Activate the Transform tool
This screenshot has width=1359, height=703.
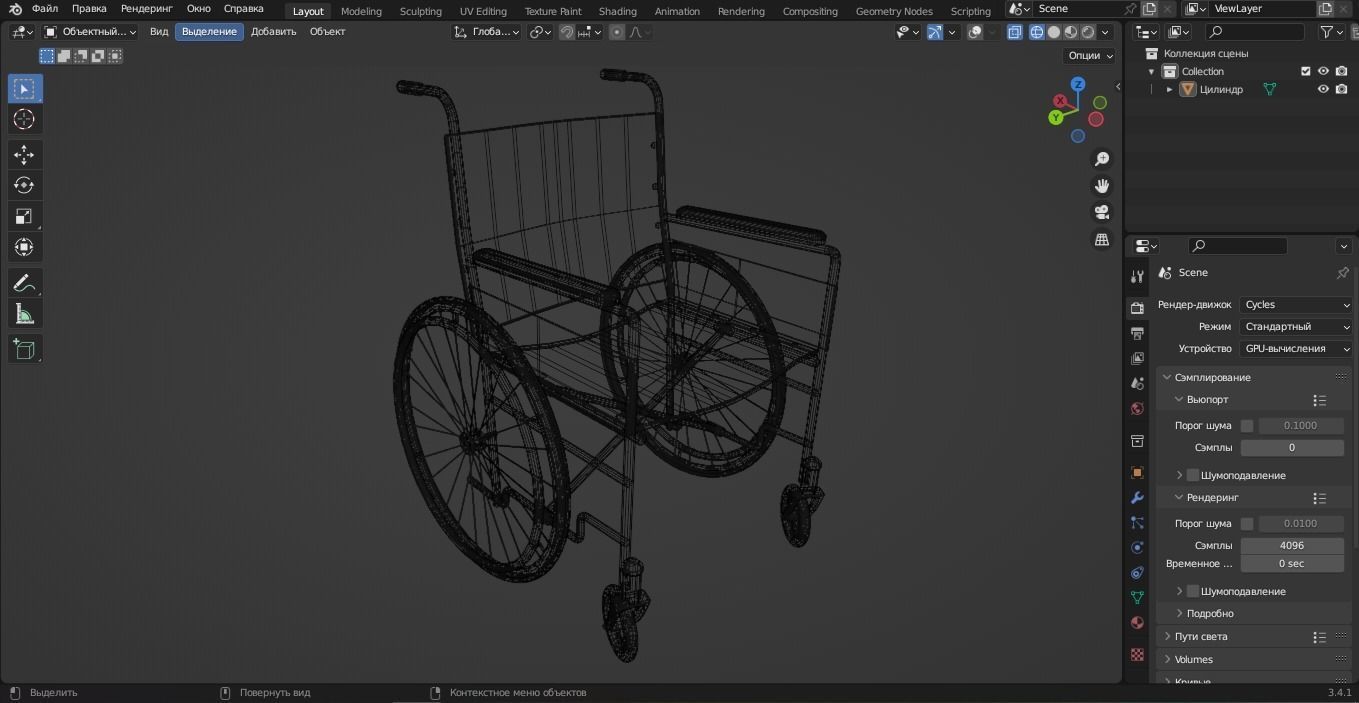[x=25, y=247]
